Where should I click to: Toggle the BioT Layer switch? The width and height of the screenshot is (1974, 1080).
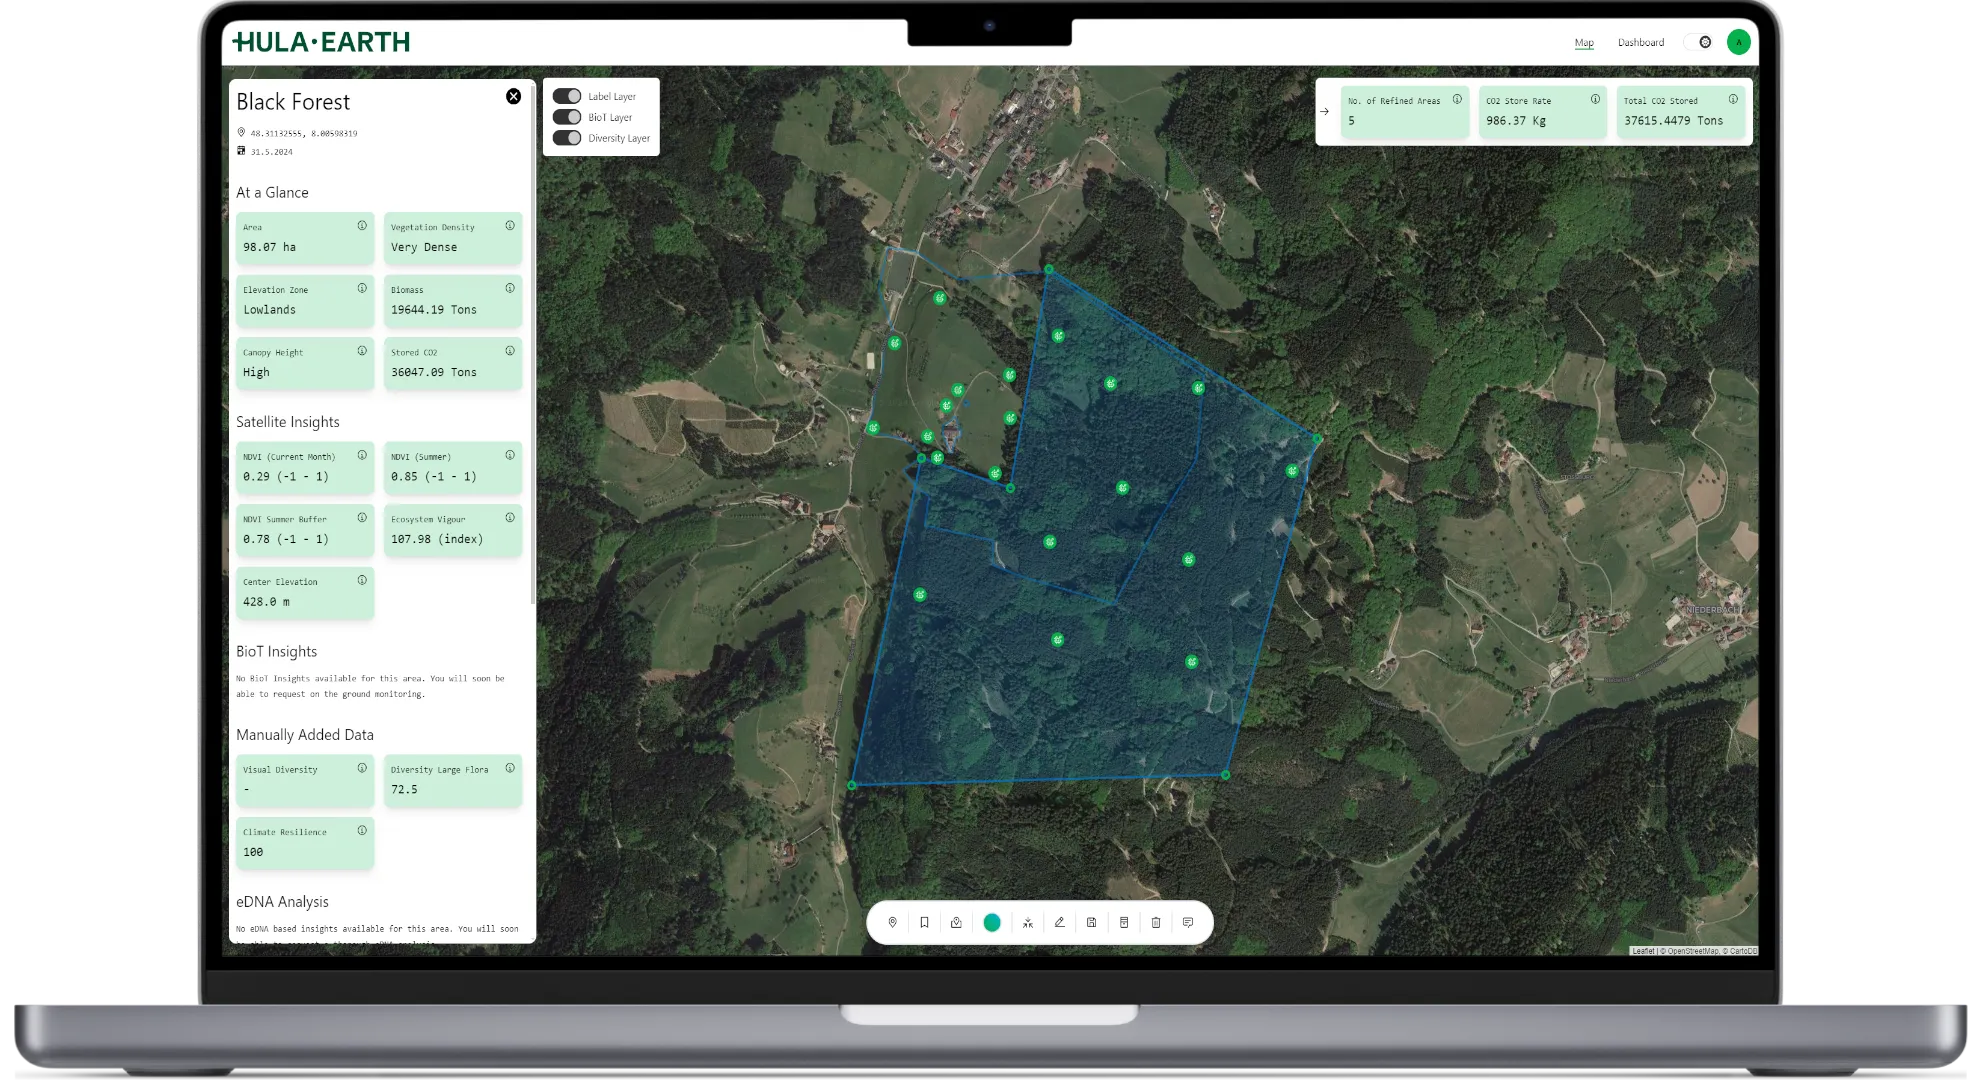pos(567,117)
